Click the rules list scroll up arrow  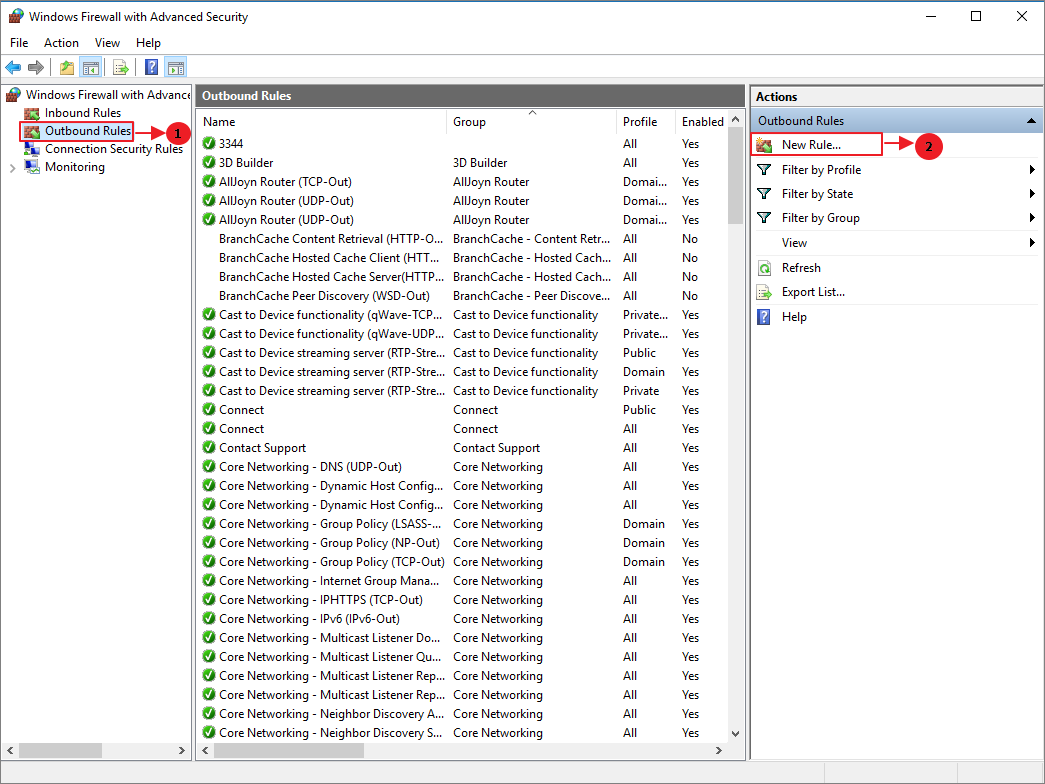click(x=736, y=119)
